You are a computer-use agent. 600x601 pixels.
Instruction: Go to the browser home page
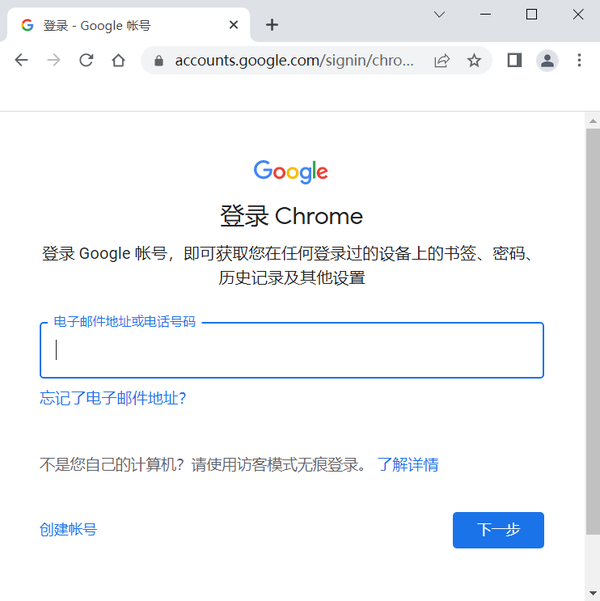pyautogui.click(x=118, y=61)
